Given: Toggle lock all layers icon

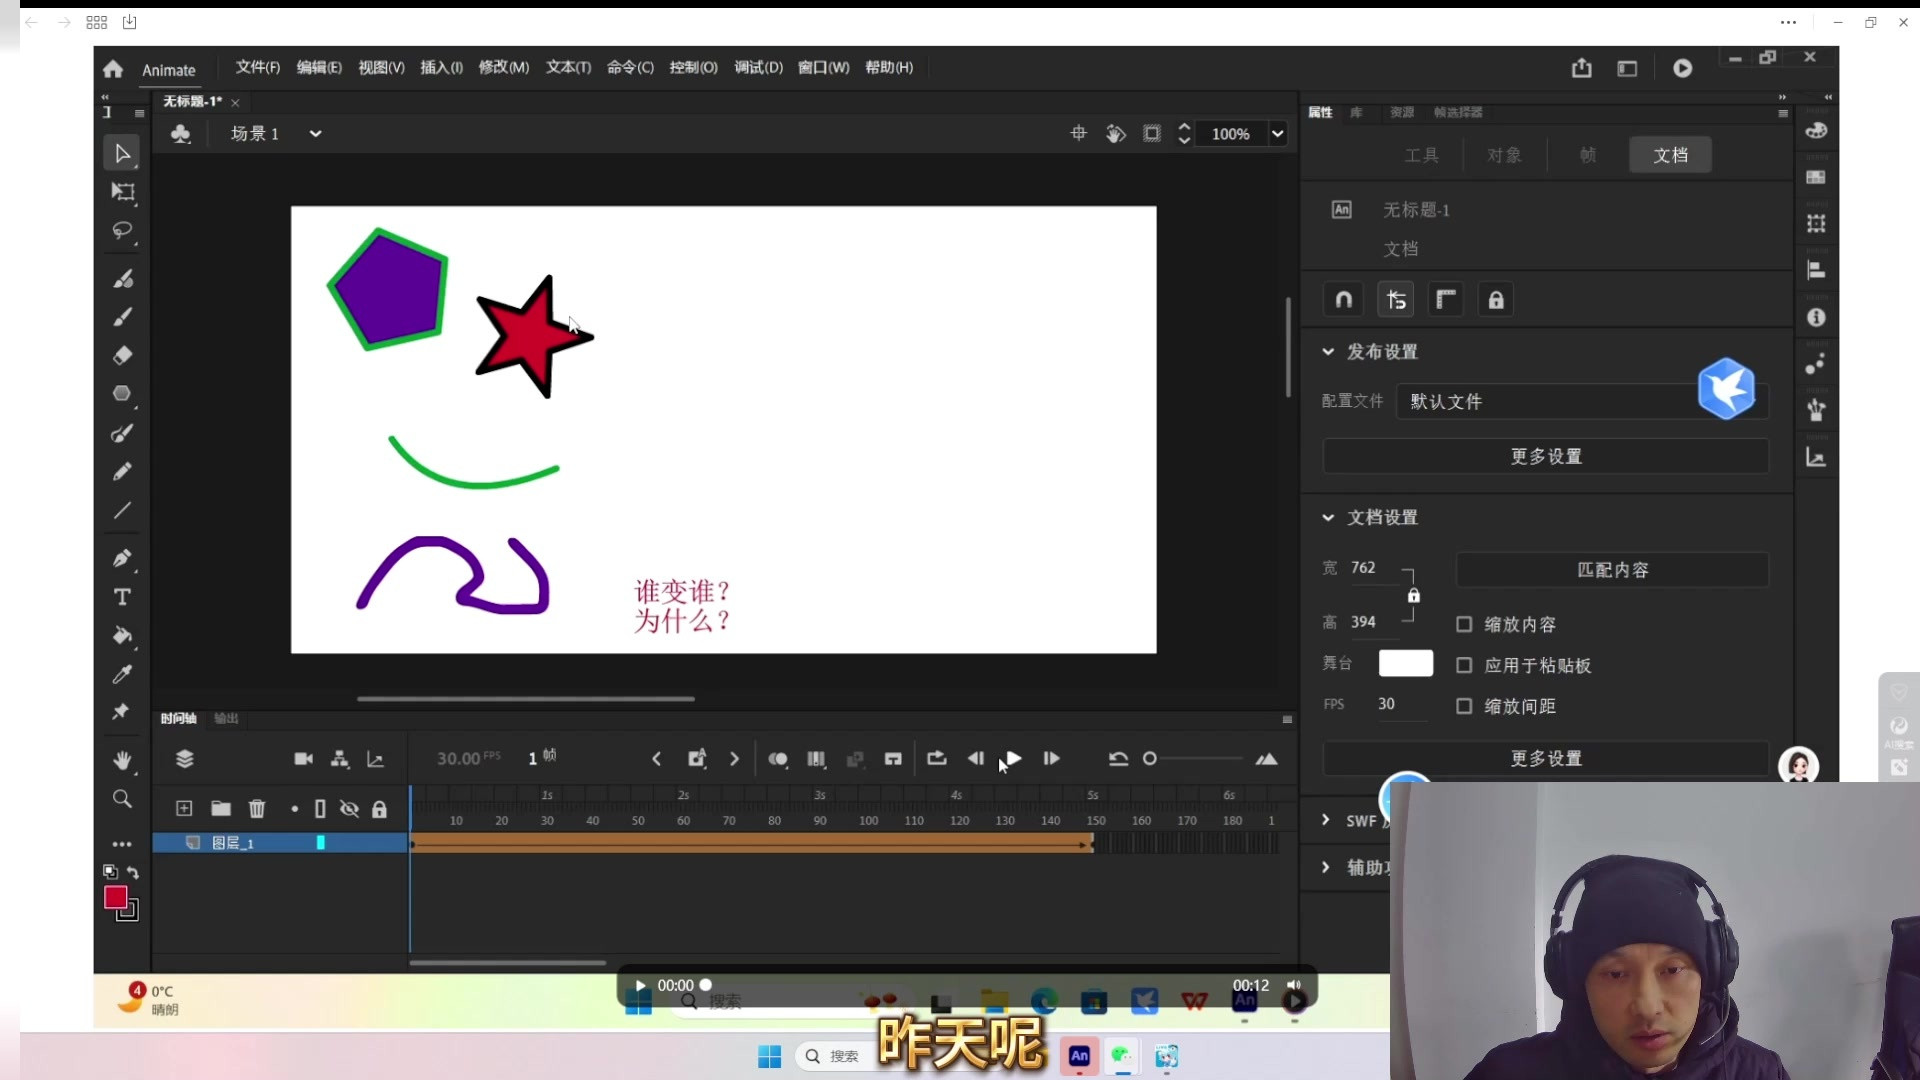Looking at the screenshot, I should click(x=379, y=809).
